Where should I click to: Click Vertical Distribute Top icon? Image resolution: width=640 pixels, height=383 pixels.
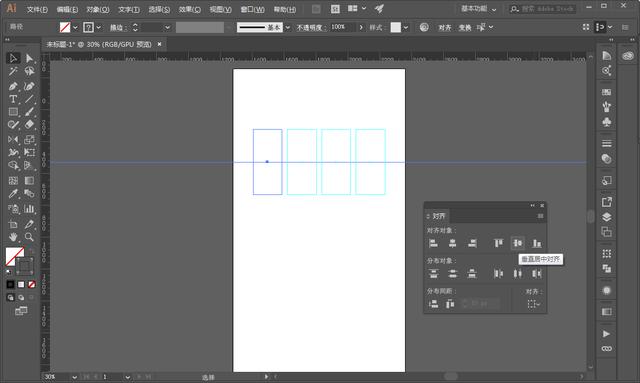point(433,274)
